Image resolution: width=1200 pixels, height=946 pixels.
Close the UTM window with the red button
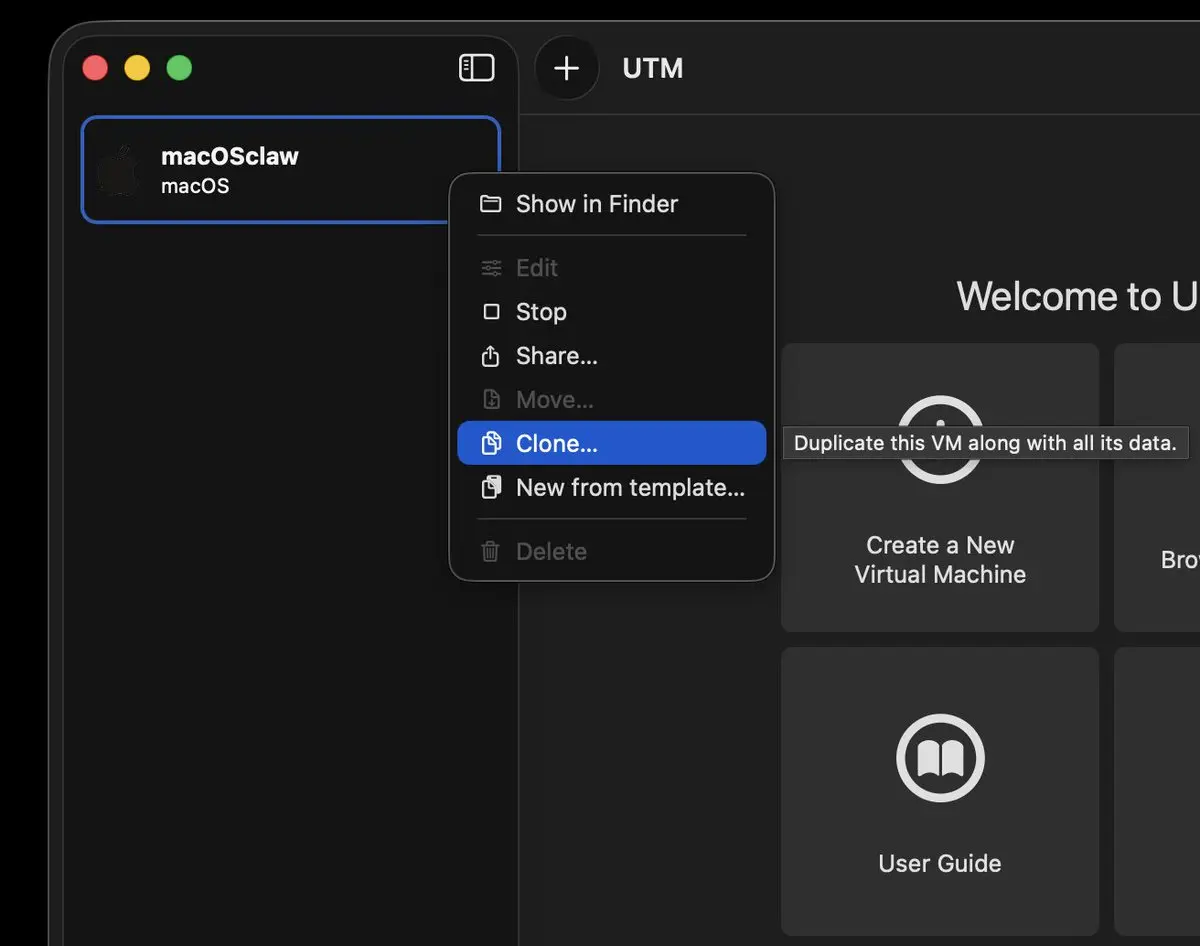[x=95, y=68]
